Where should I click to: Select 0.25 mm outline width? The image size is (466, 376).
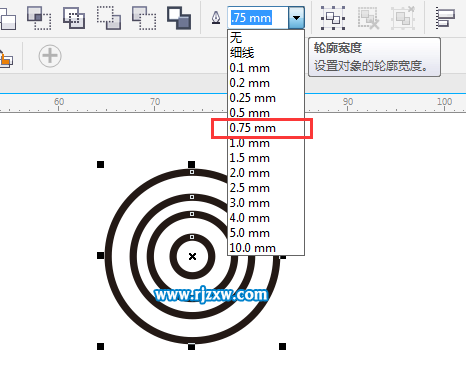coord(252,98)
